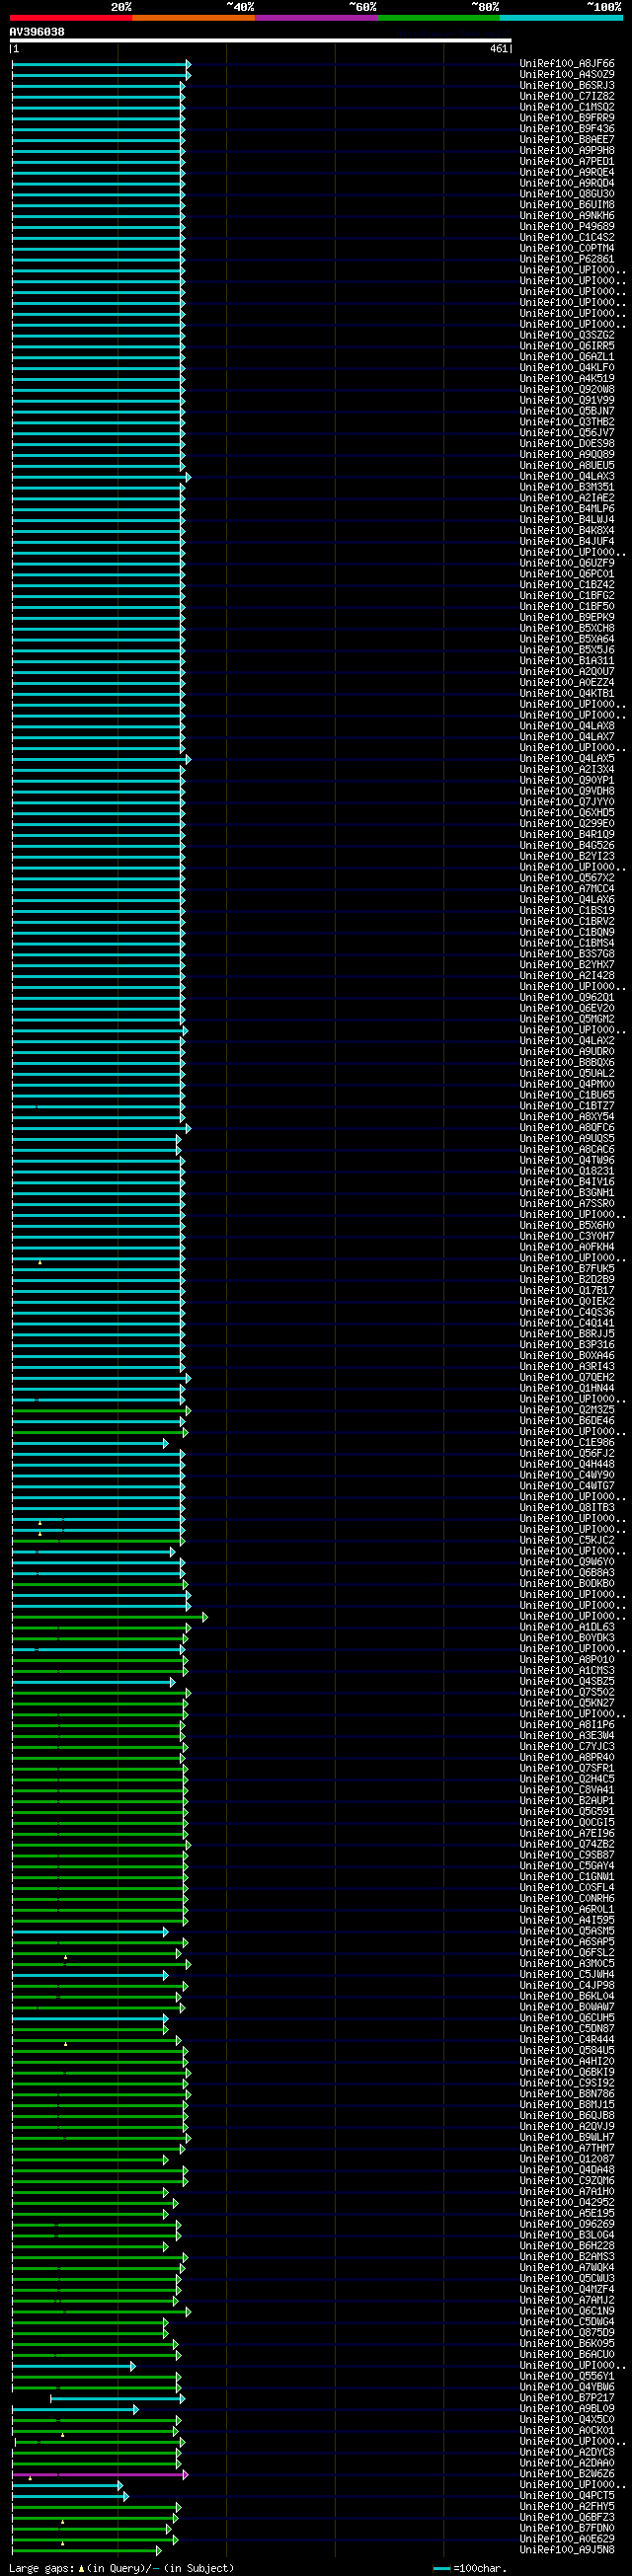This screenshot has width=632, height=2576.
Task: Click hit label UniRef100_Q91V99
Action: coord(567,400)
